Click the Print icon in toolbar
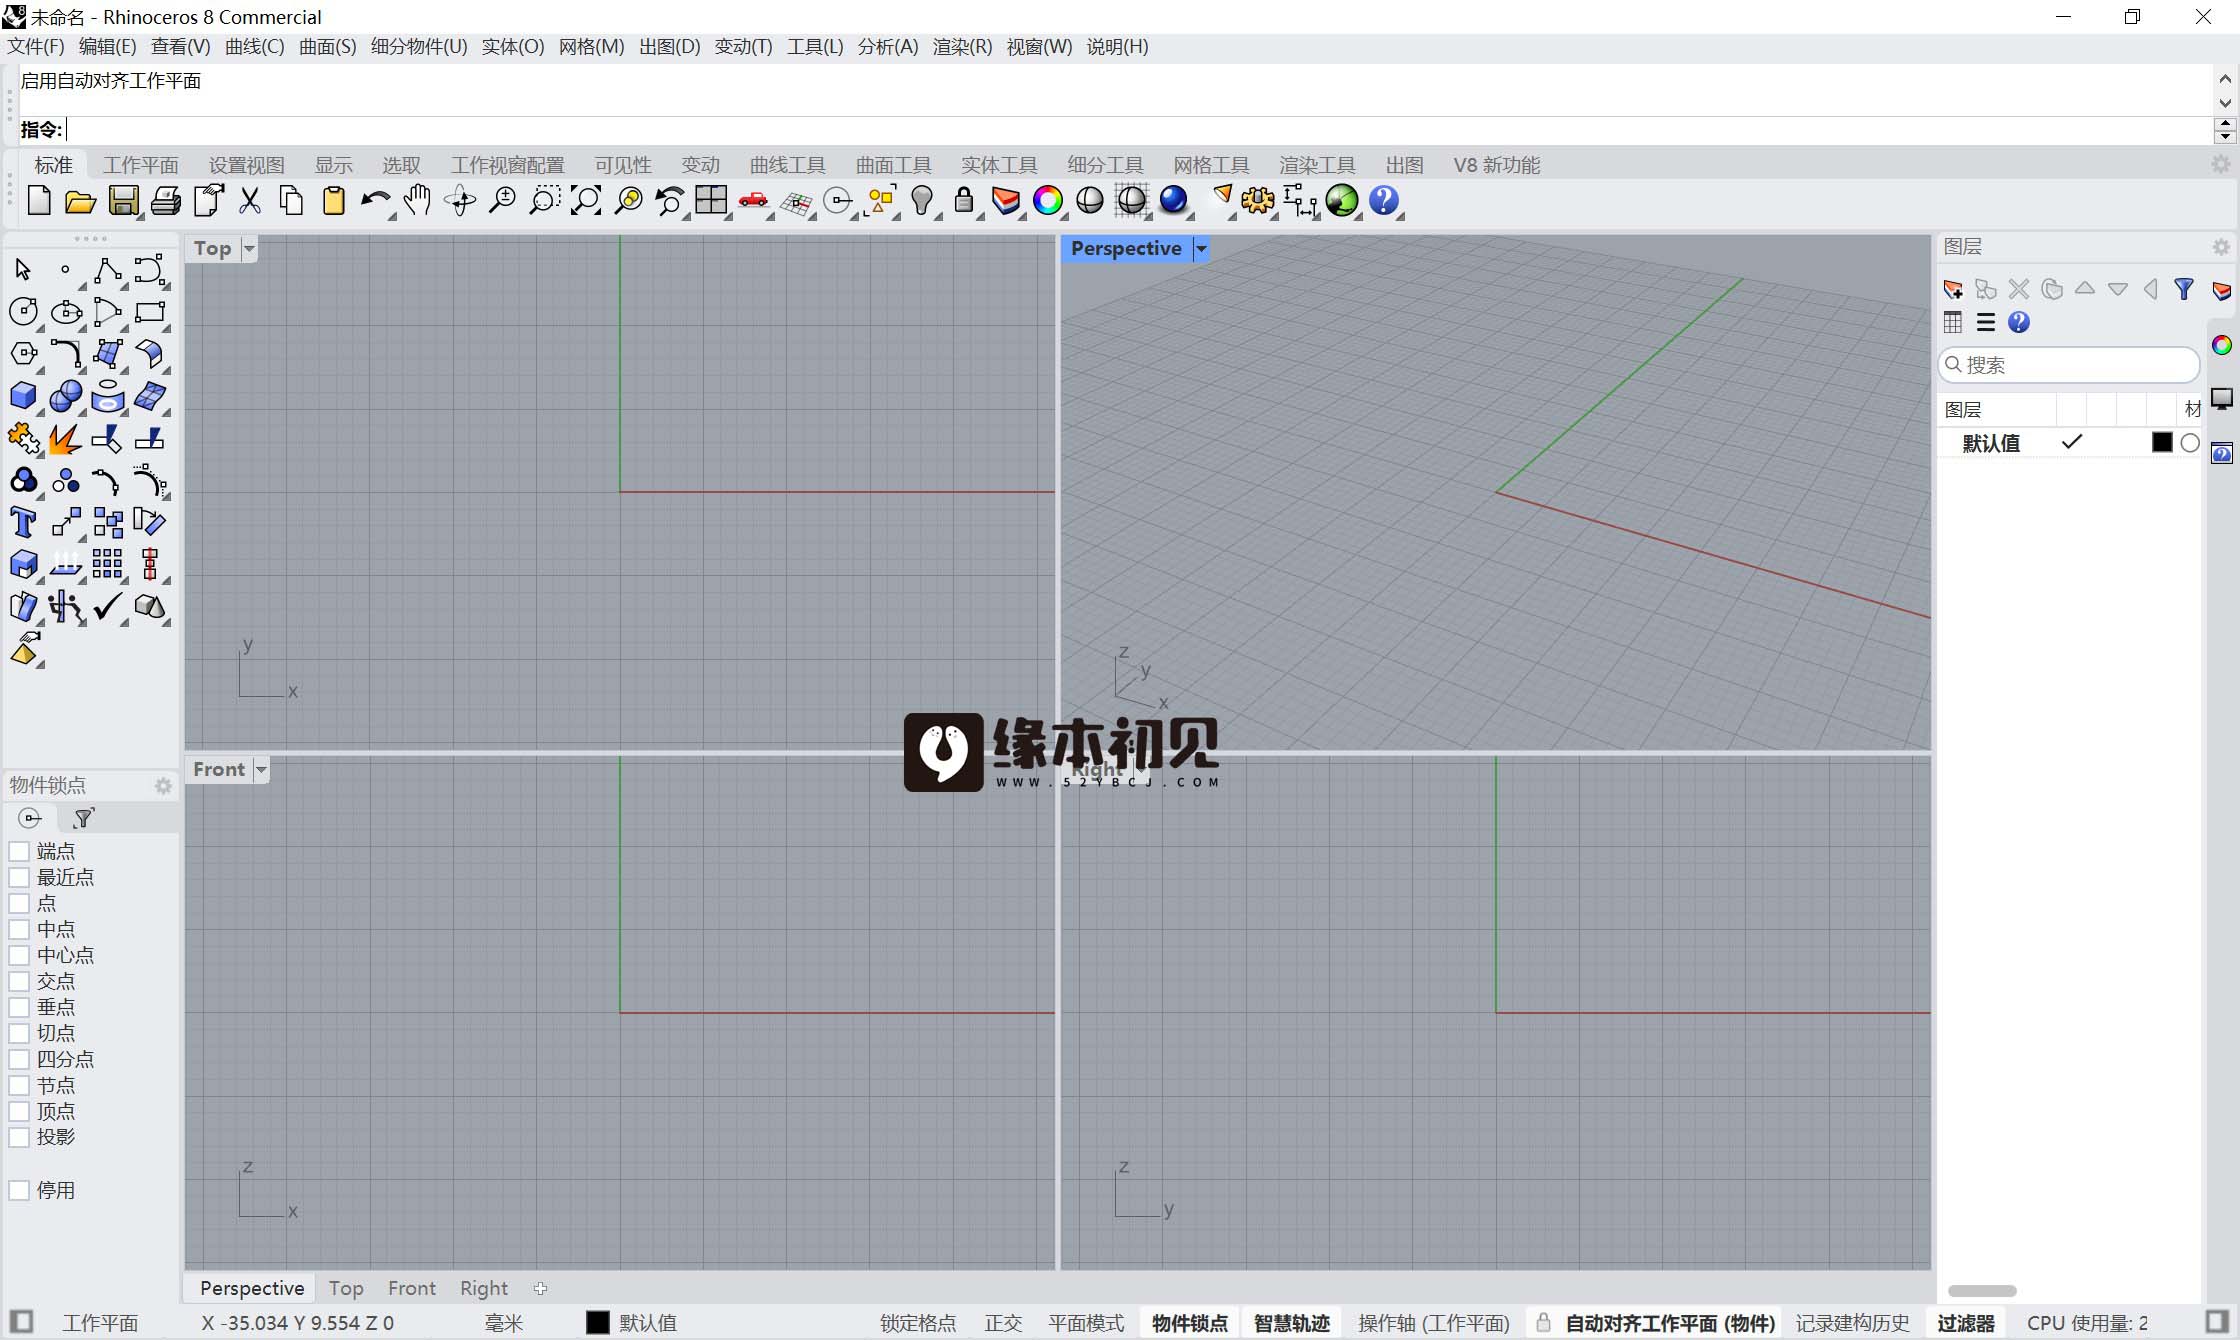The width and height of the screenshot is (2240, 1340). pos(166,202)
